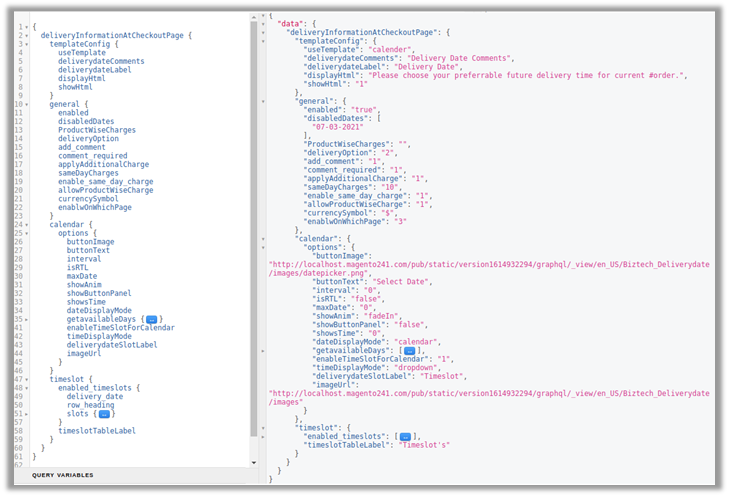729x497 pixels.
Task: Collapse the "data" object in response pane
Action: (262, 24)
